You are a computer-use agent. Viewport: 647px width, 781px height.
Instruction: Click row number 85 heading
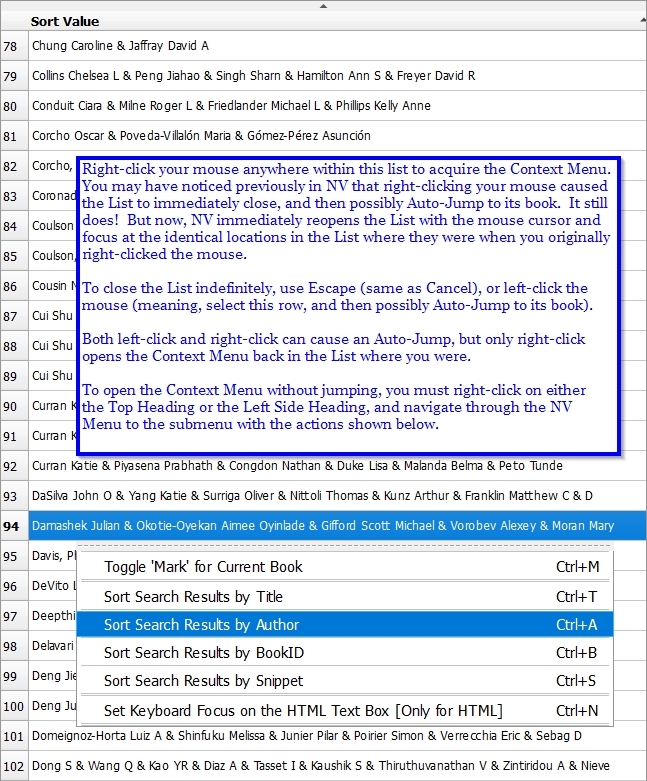point(14,256)
